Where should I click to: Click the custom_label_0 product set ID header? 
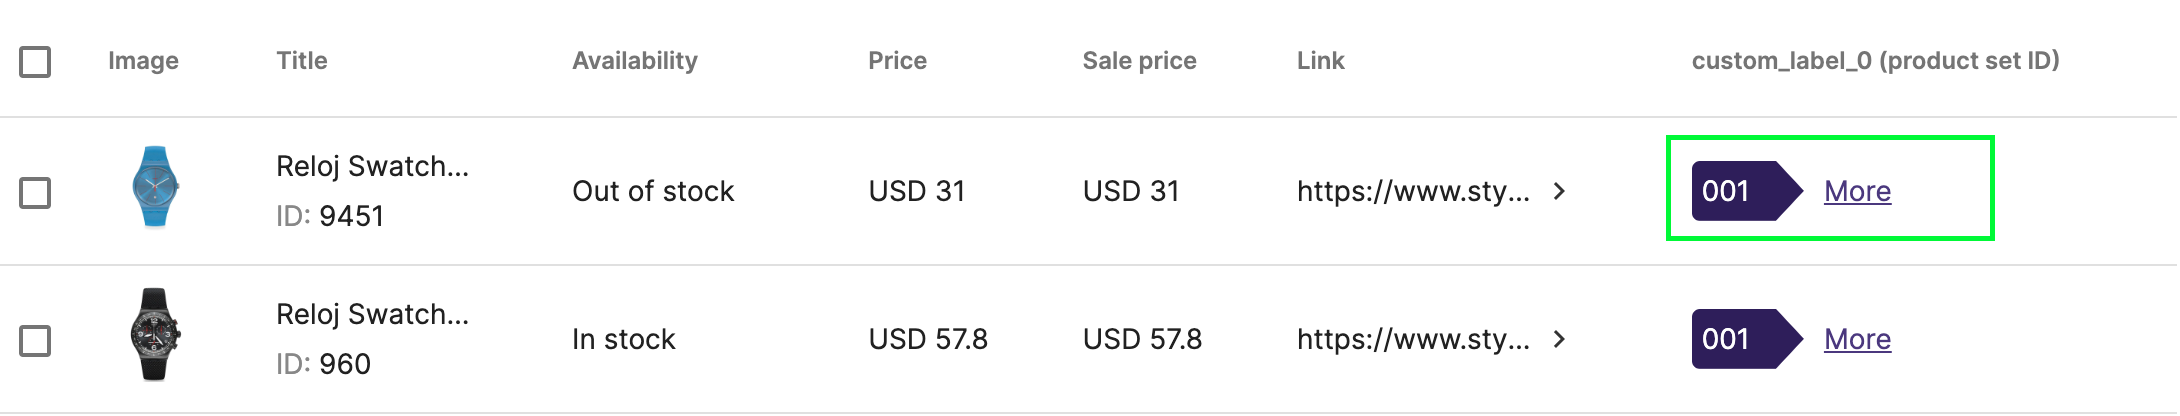coord(1875,61)
